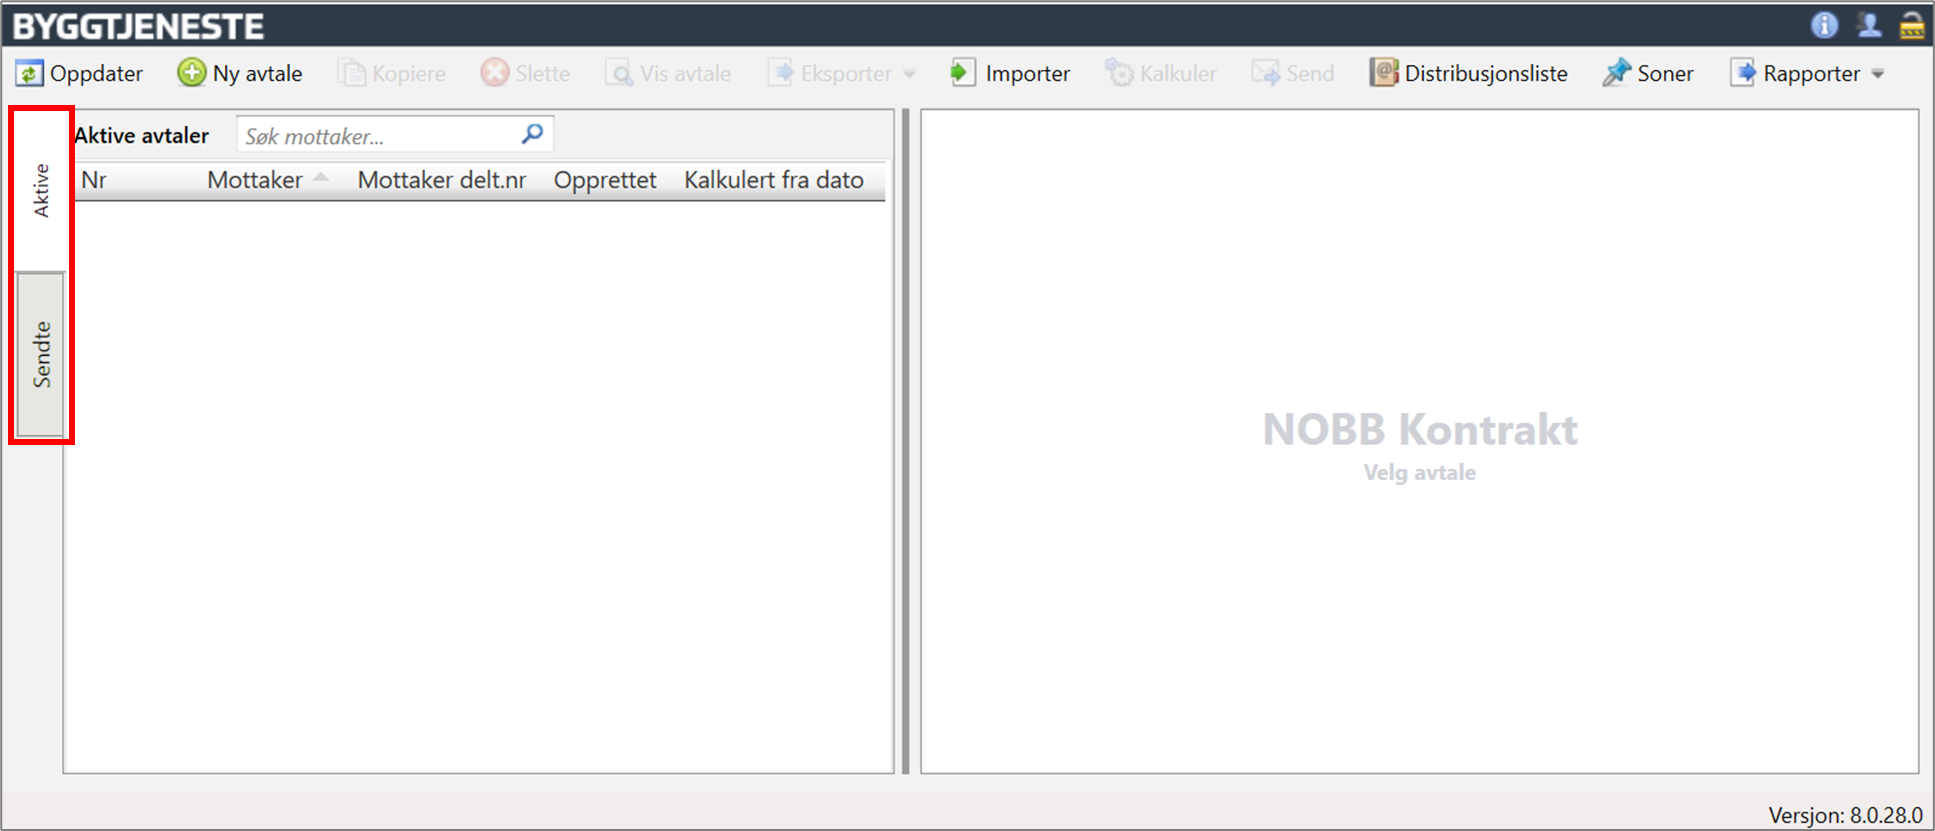The width and height of the screenshot is (1935, 831).
Task: Switch to the Sendte vertical tab
Action: [41, 354]
